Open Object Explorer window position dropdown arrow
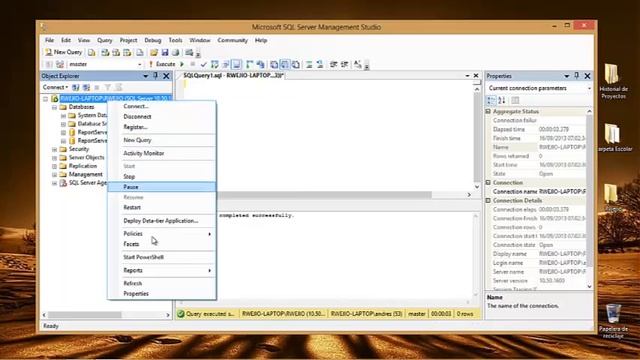640x360 pixels. 145,76
